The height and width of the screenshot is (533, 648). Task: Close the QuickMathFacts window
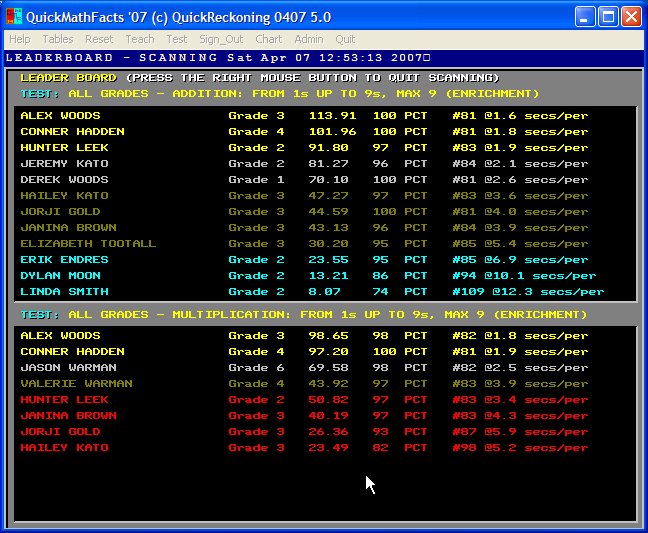(x=631, y=17)
